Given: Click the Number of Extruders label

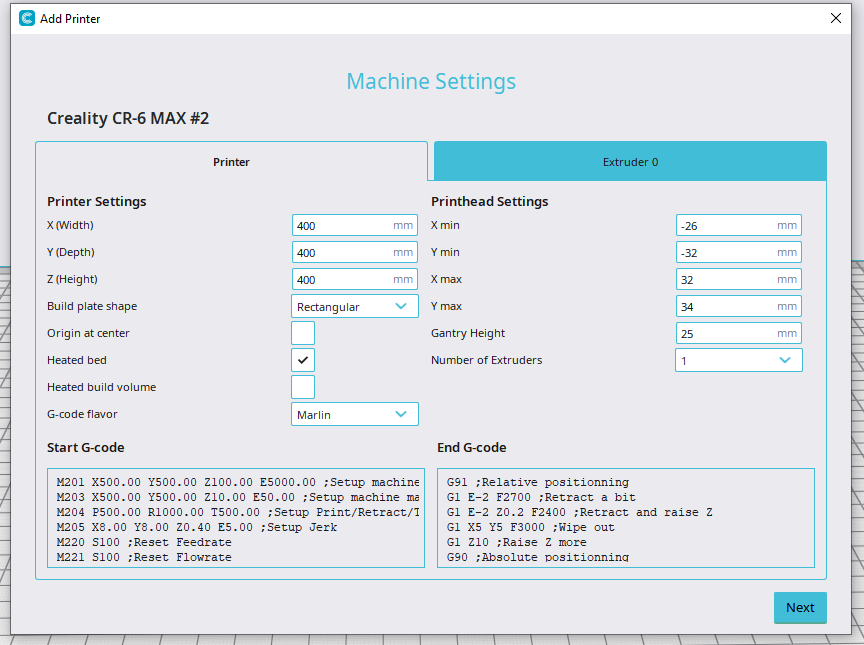Looking at the screenshot, I should [487, 360].
